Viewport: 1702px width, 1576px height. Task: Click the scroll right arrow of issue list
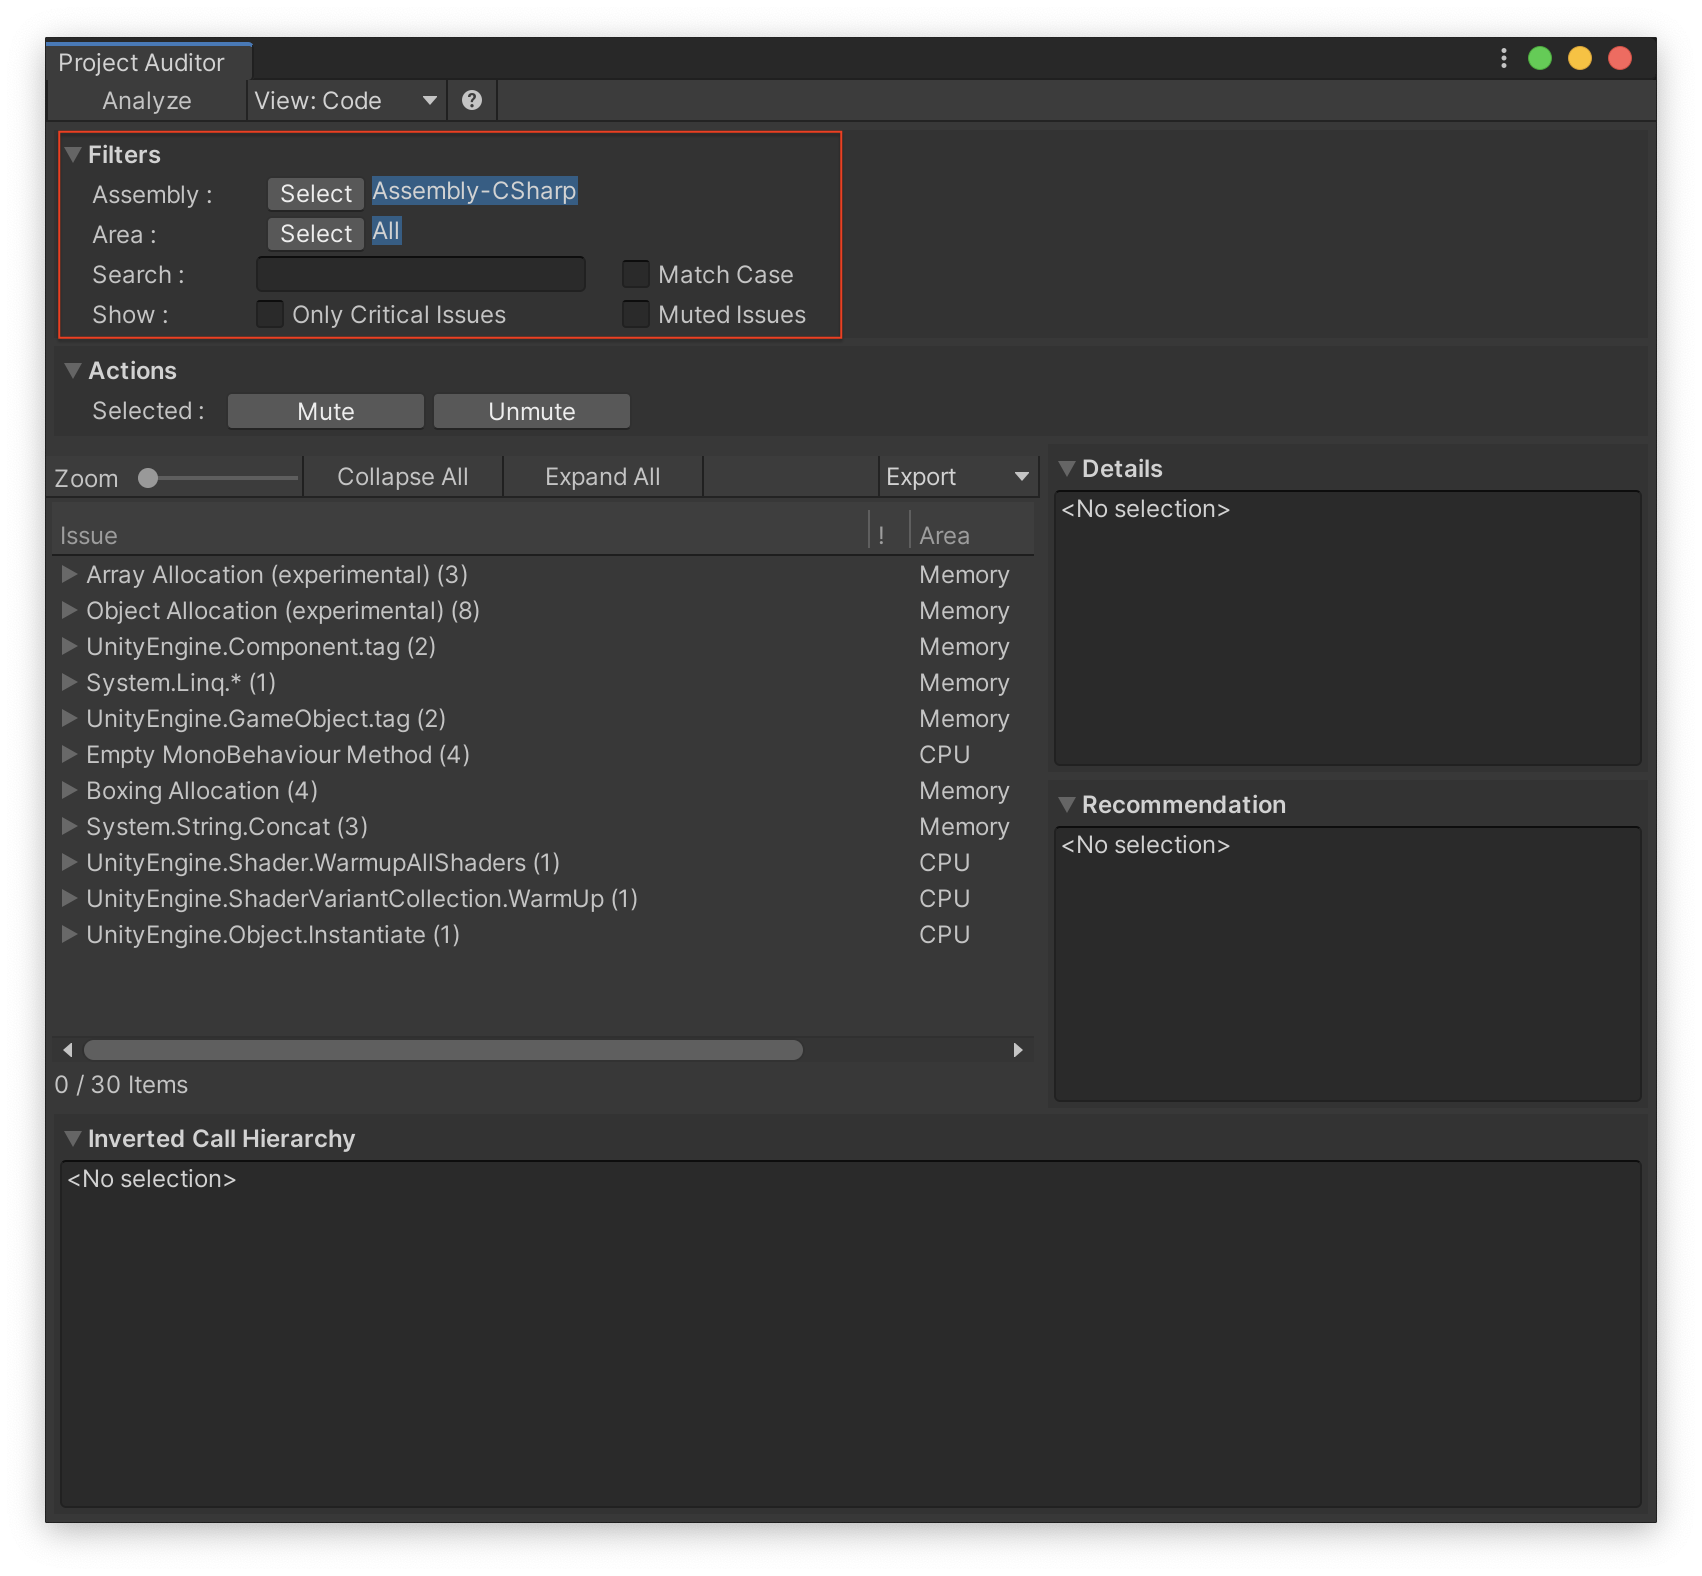(1018, 1050)
